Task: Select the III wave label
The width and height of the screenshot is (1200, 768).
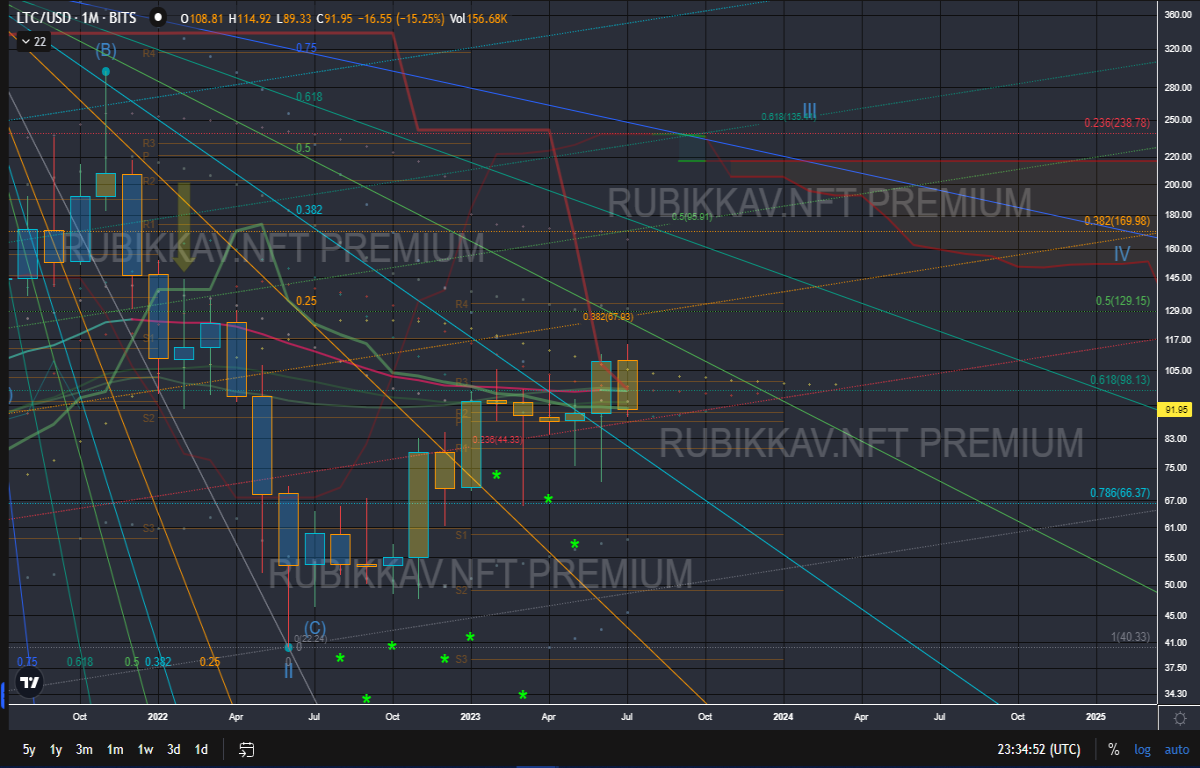Action: 809,110
